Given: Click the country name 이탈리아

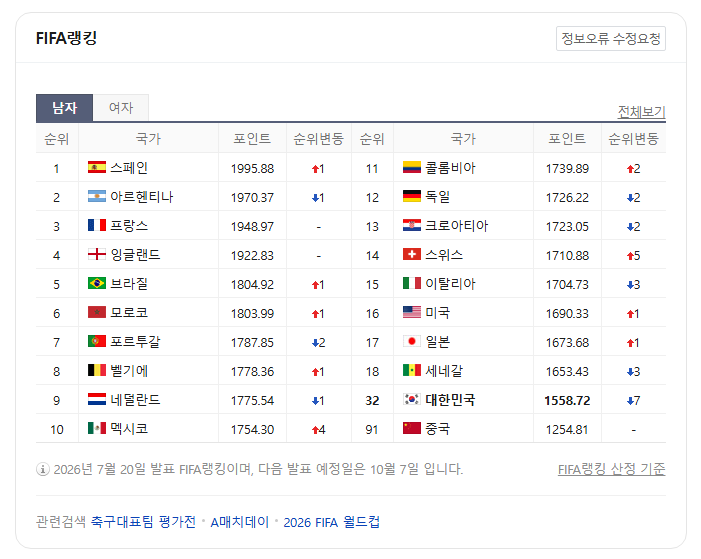Looking at the screenshot, I should click(450, 284).
